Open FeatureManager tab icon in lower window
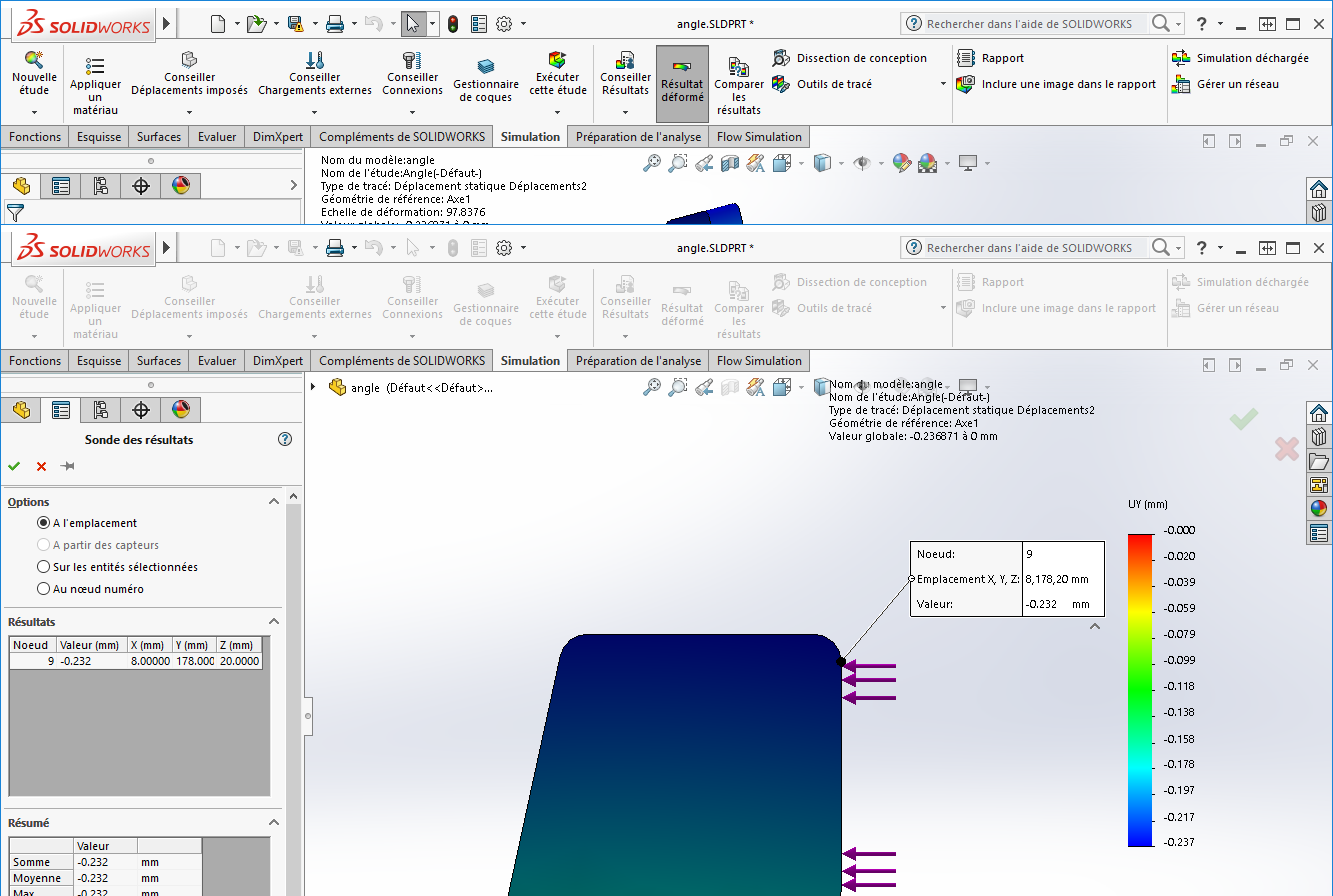 point(21,409)
